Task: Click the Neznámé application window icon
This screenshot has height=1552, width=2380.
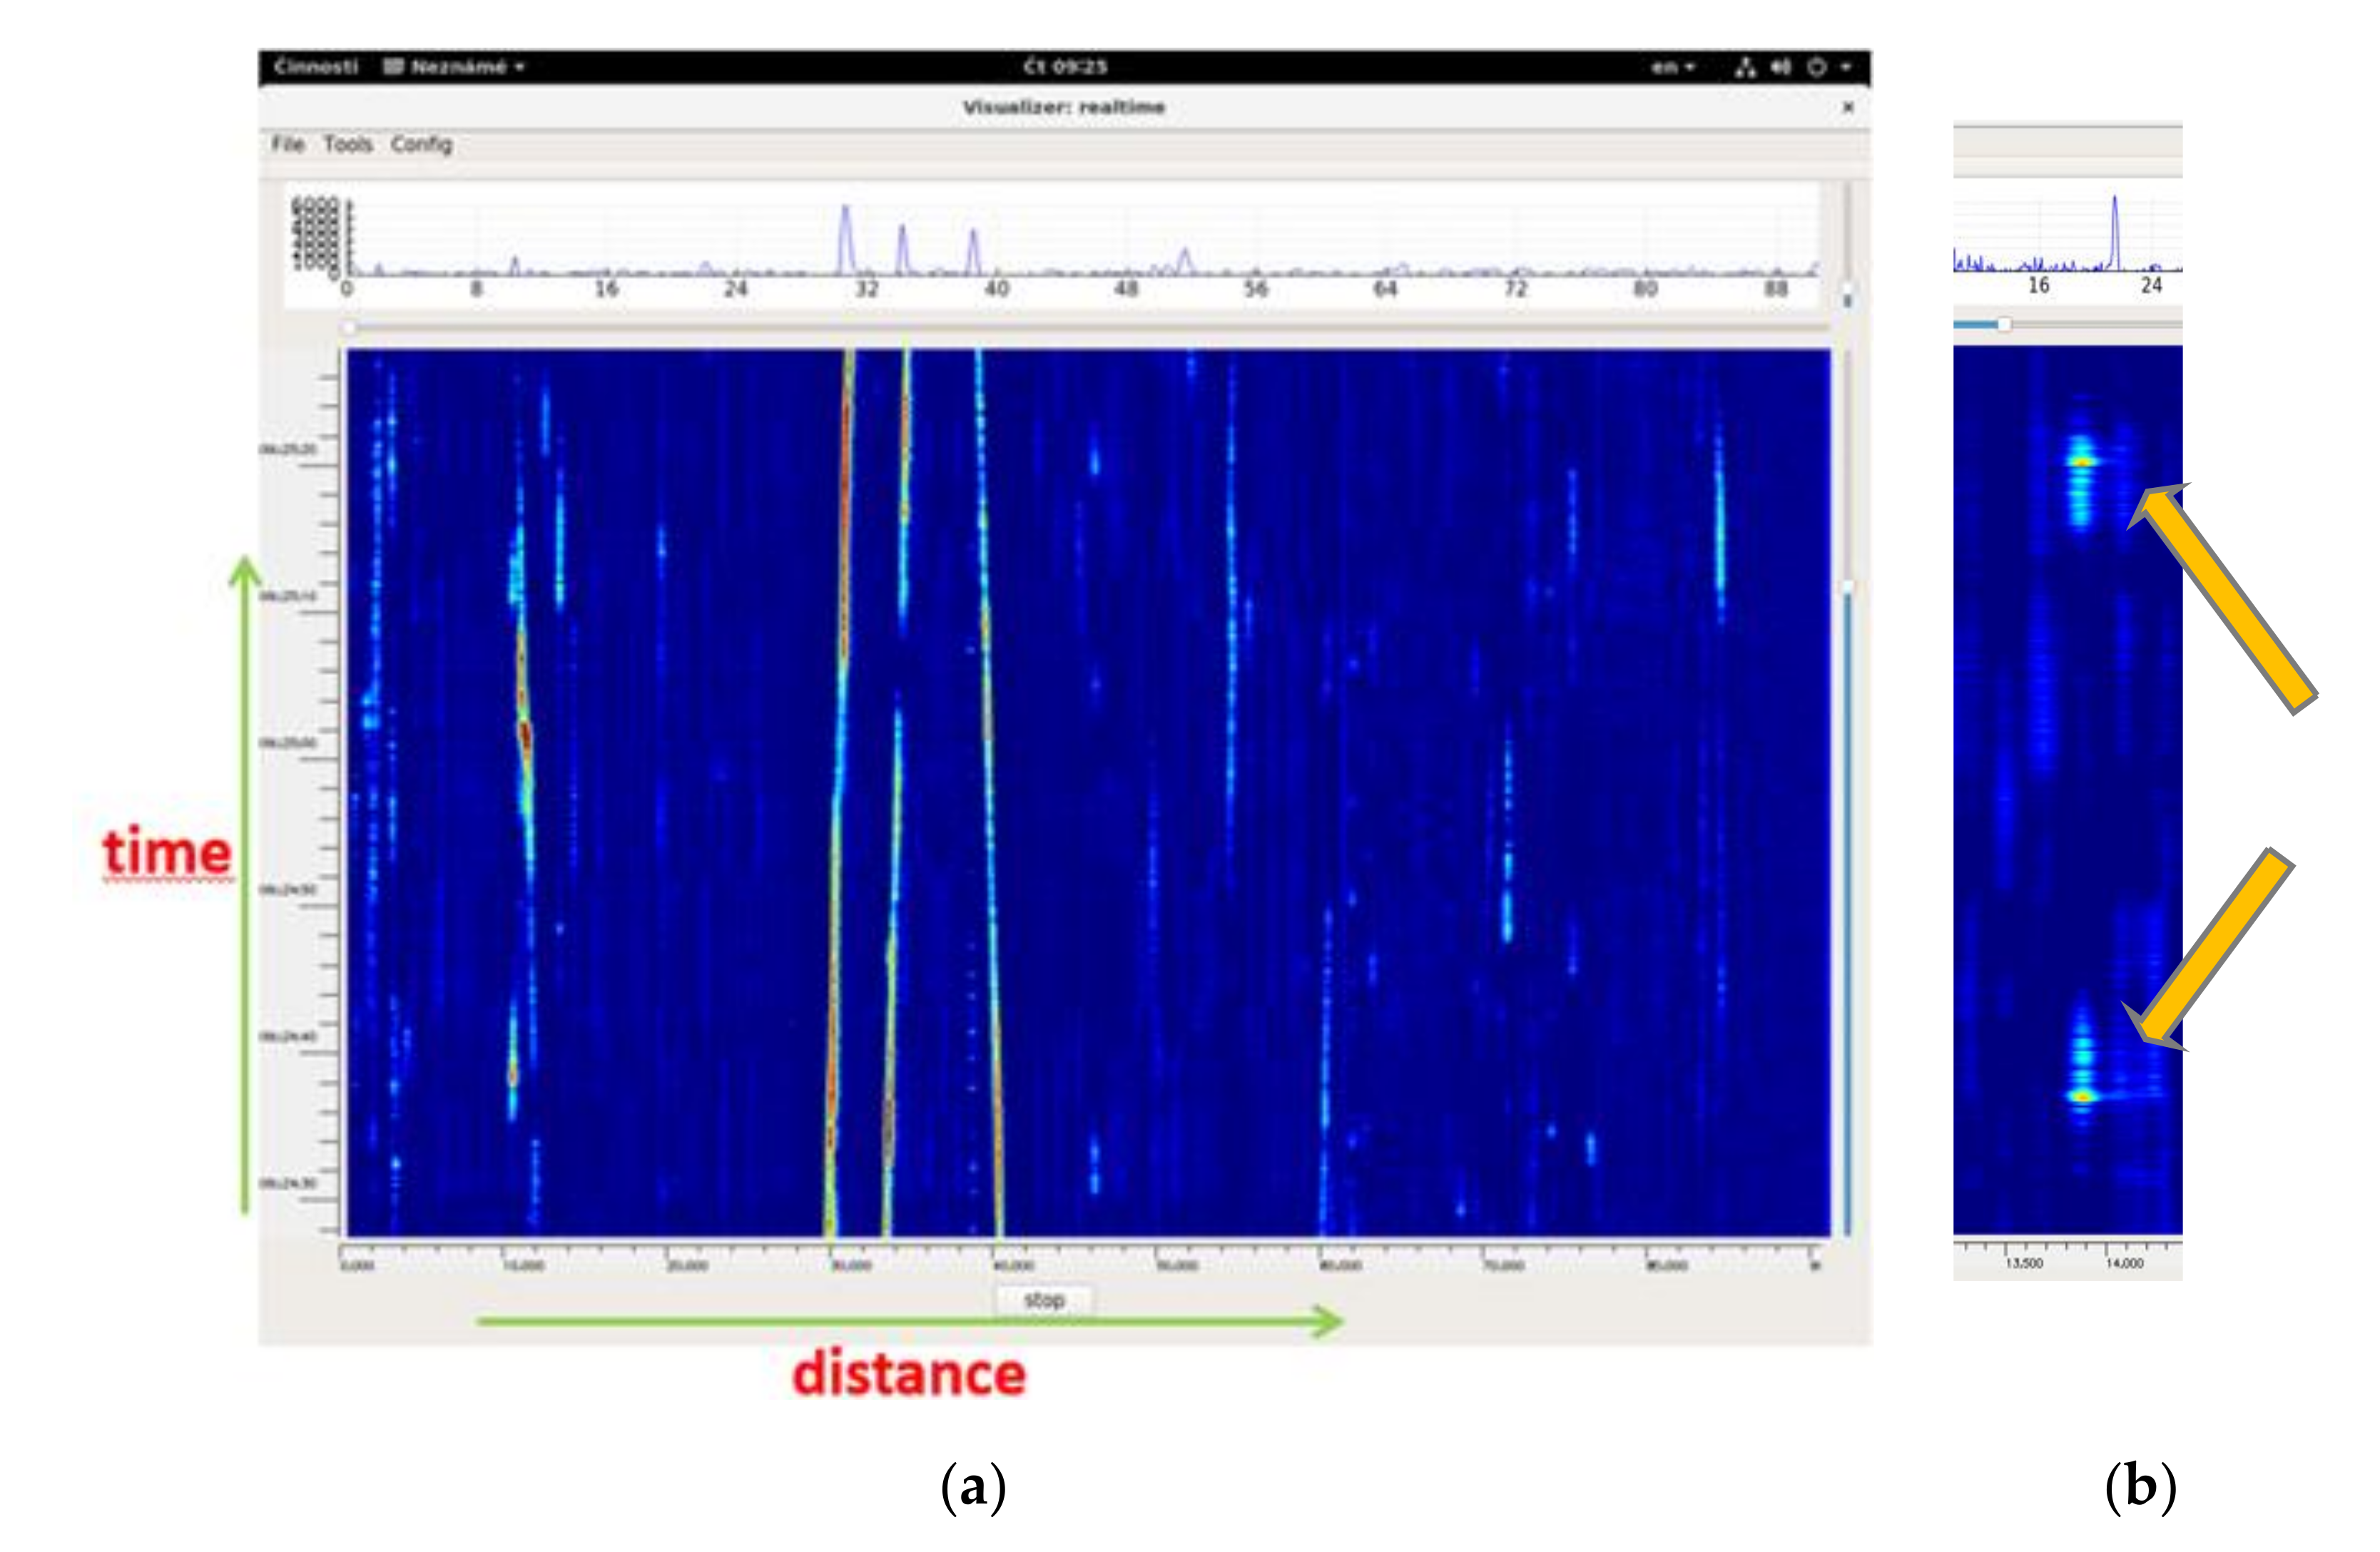Action: 393,67
